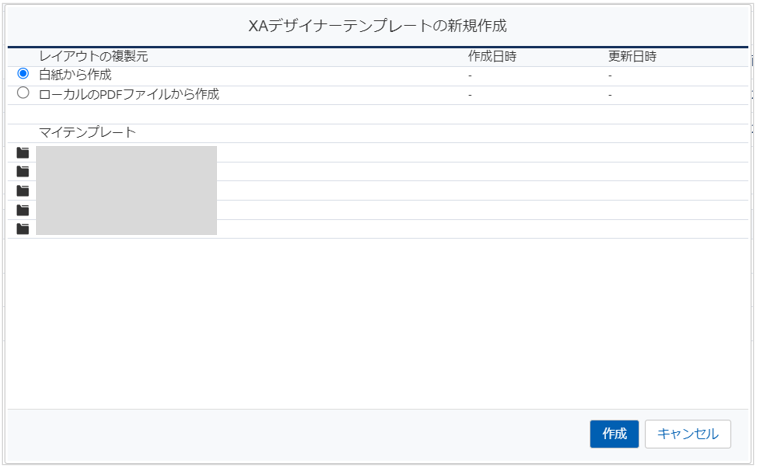This screenshot has width=757, height=469.
Task: Click the first folder's redacted name in マイテンプレート
Action: pos(126,153)
